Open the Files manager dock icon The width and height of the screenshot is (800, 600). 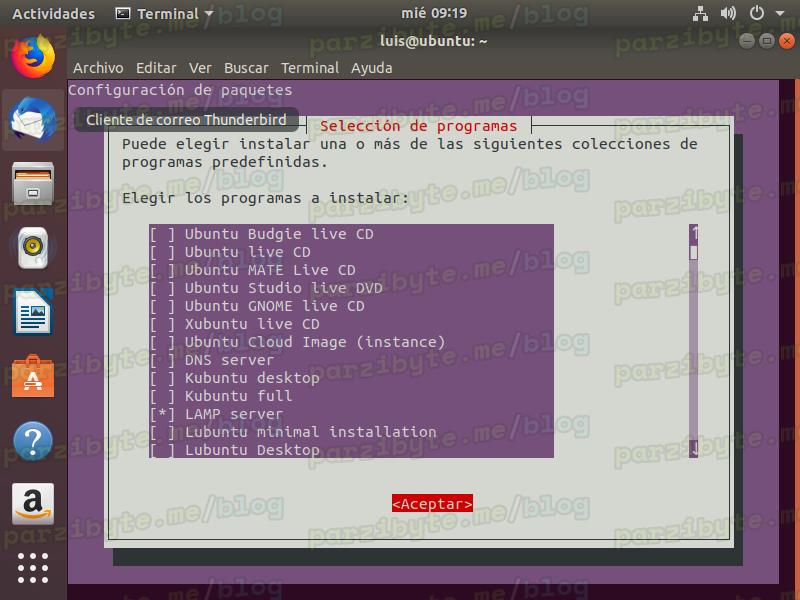coord(33,185)
